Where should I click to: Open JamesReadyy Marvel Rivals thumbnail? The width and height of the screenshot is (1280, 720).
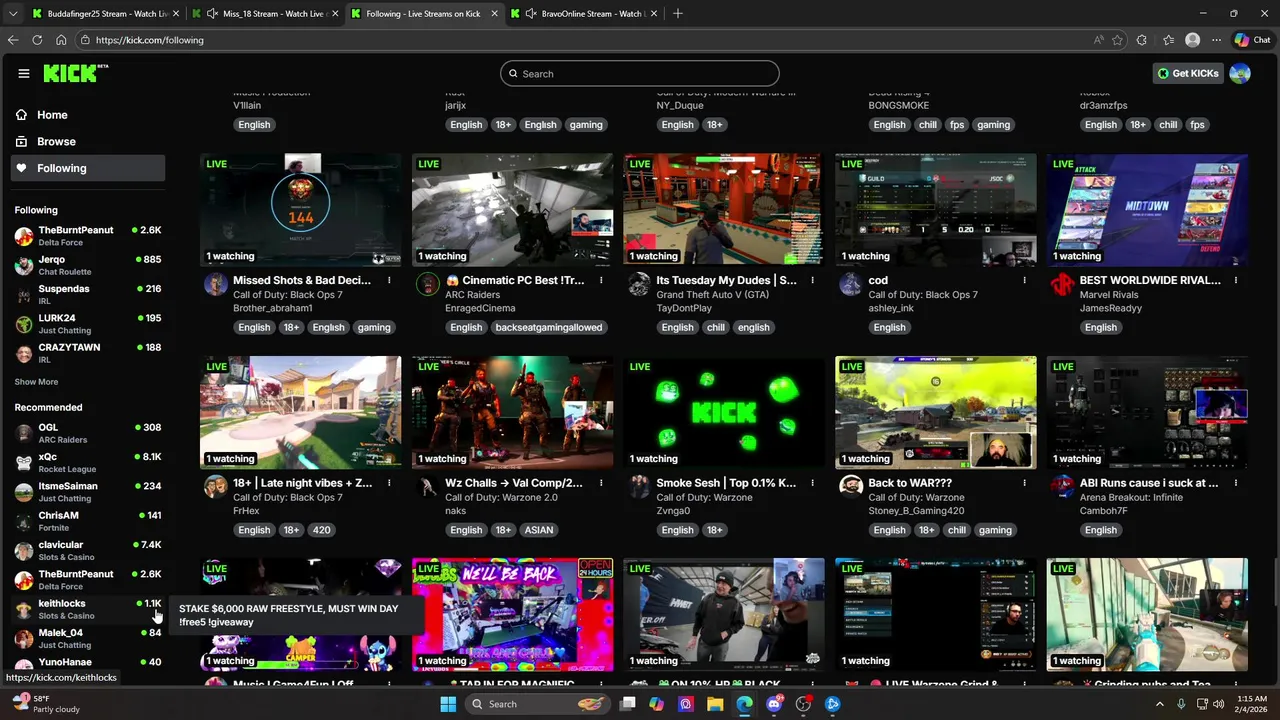click(1147, 210)
